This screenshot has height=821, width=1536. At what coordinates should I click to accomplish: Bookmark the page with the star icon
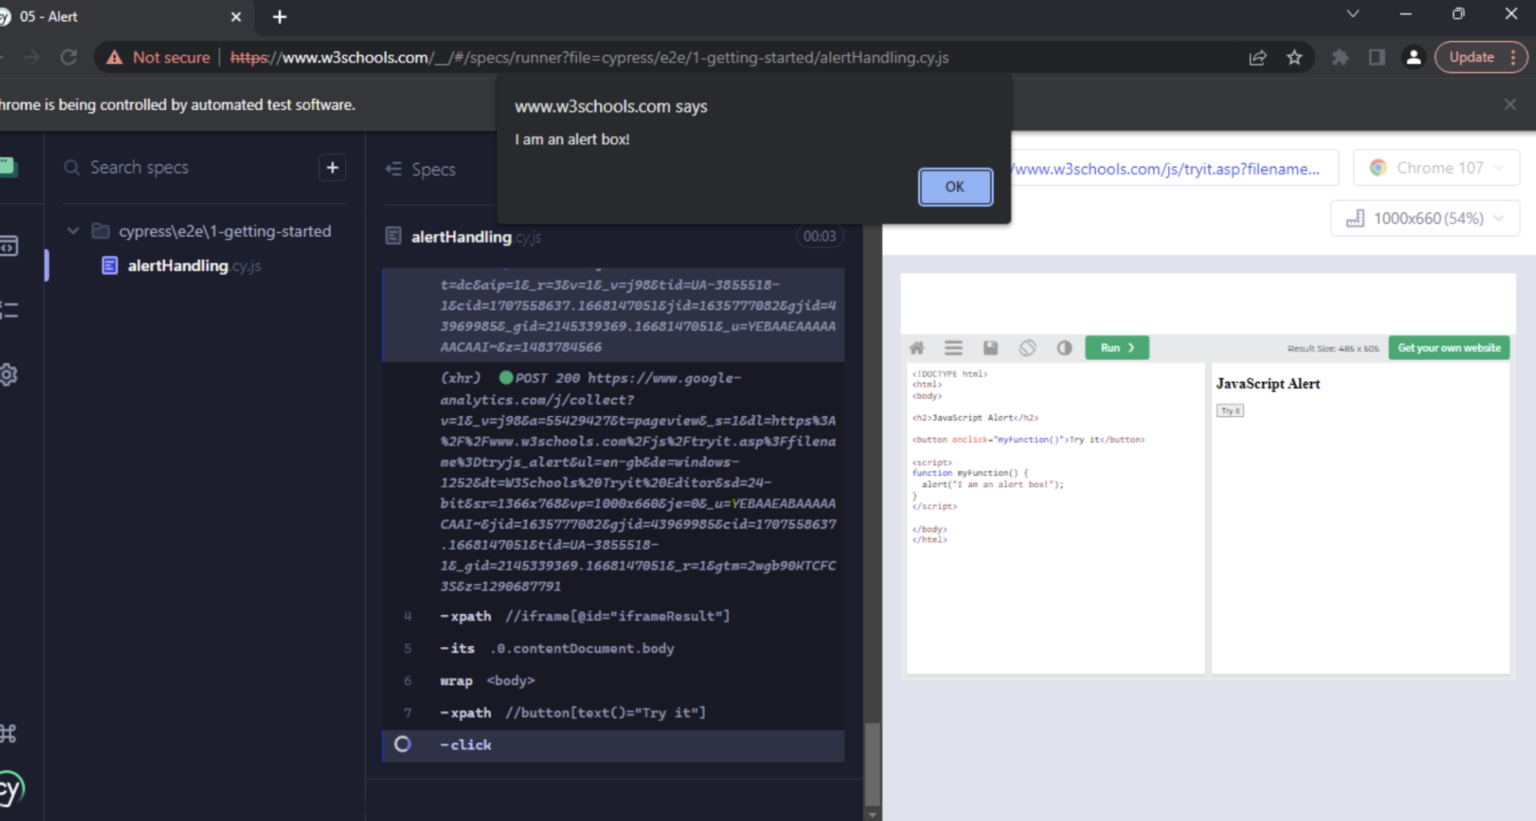coord(1295,57)
